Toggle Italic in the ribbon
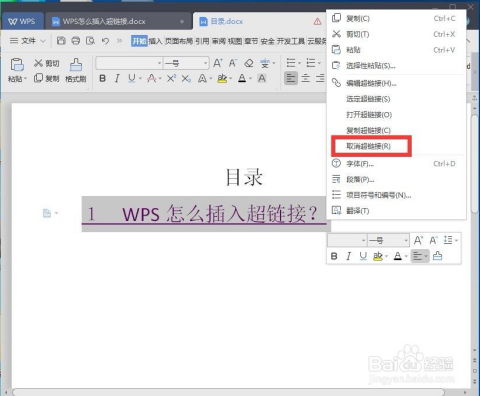Screen dimensions: 480x396 point(117,78)
